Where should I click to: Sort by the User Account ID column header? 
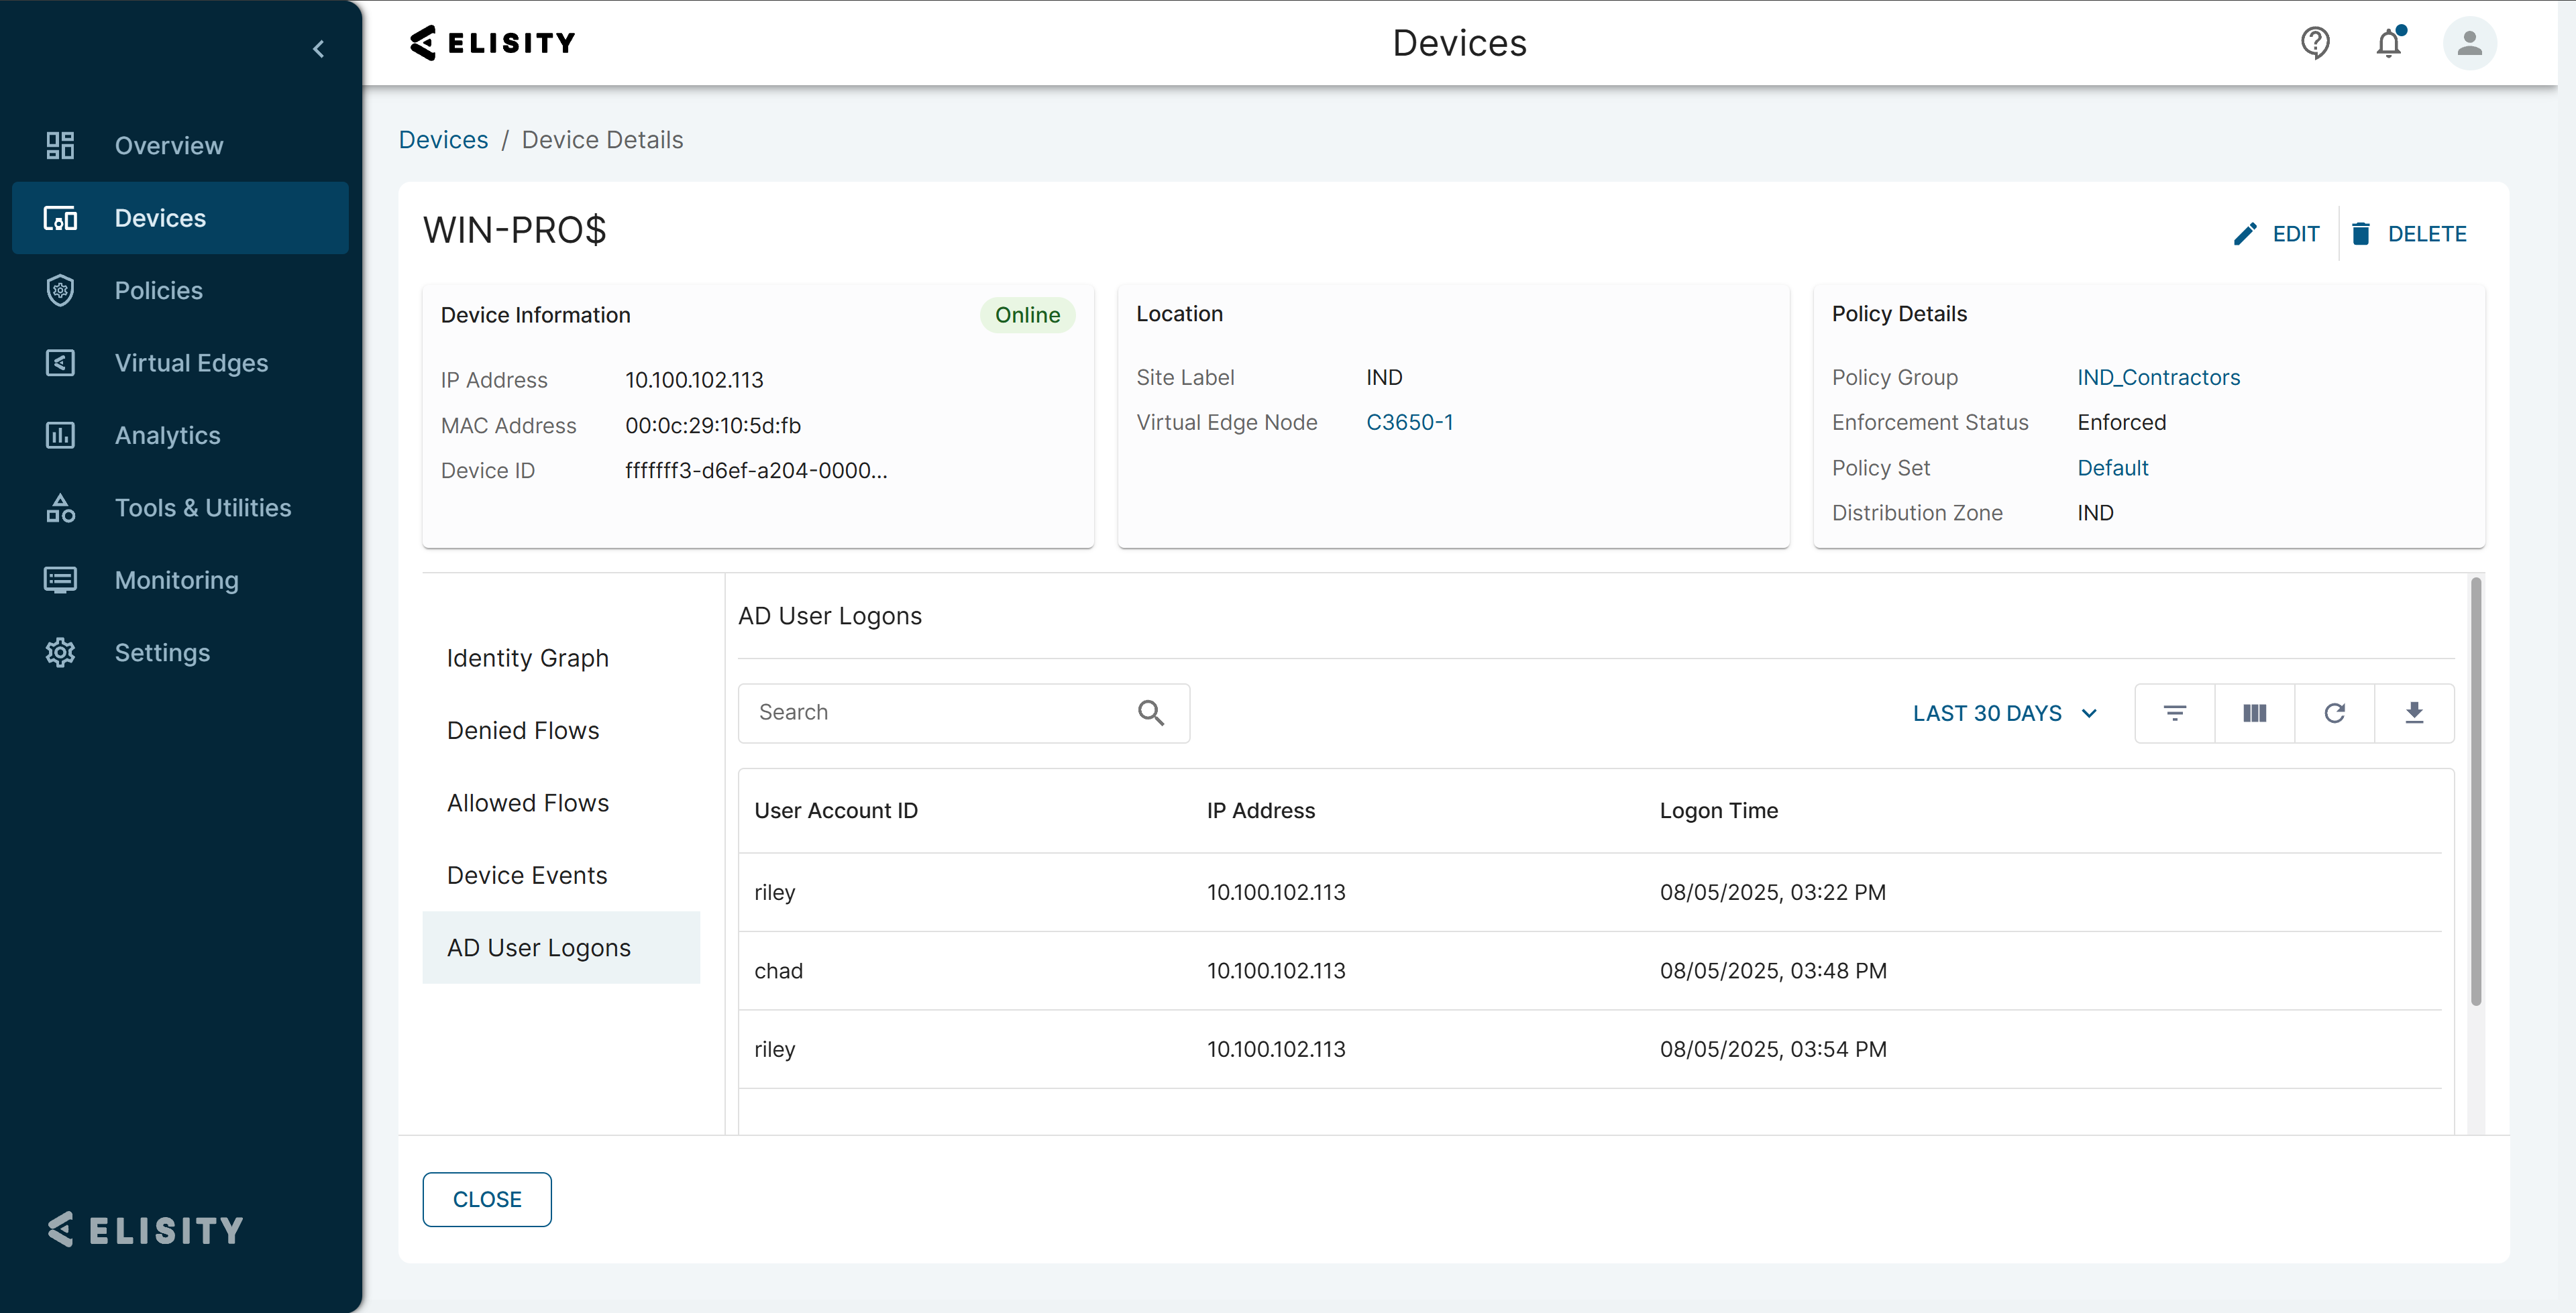pyautogui.click(x=836, y=811)
